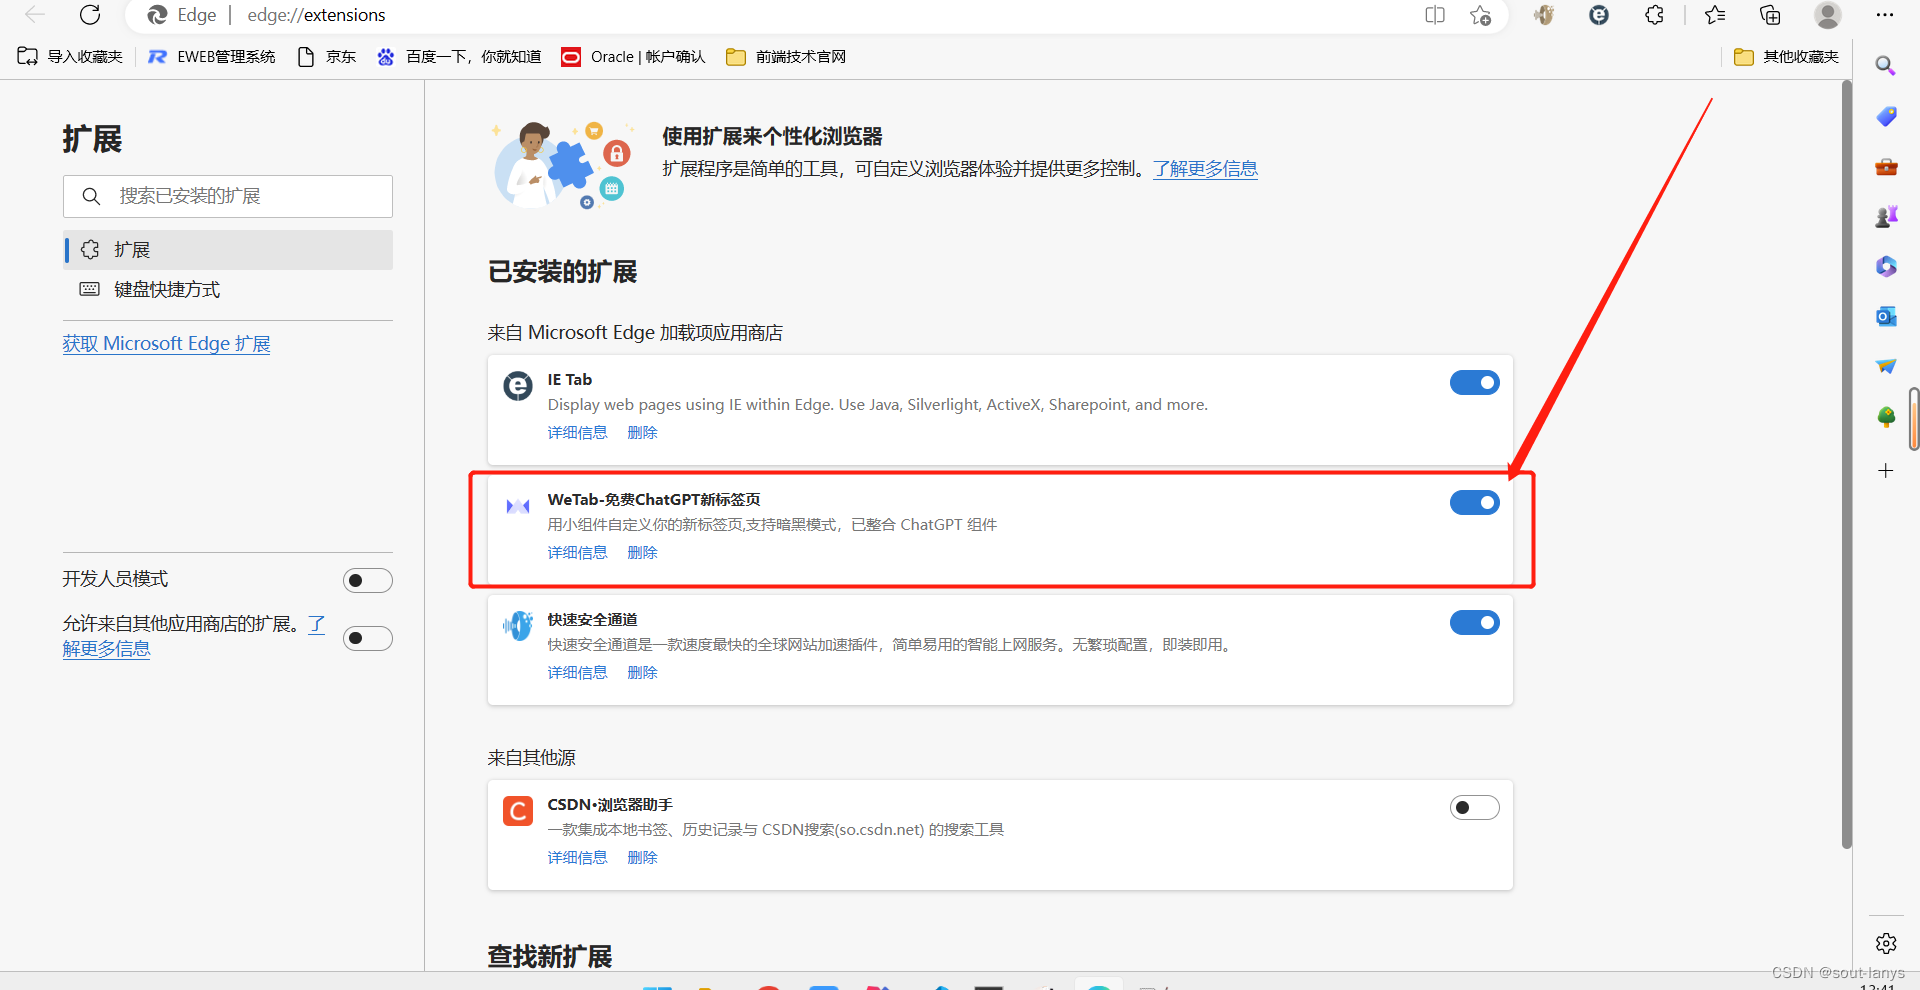The height and width of the screenshot is (990, 1920).
Task: Open the Edge settings and more menu
Action: point(1885,15)
